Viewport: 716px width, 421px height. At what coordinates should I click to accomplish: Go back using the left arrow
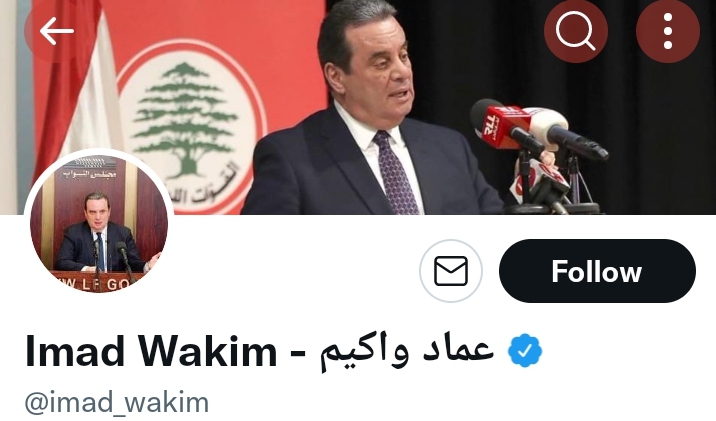(x=56, y=31)
